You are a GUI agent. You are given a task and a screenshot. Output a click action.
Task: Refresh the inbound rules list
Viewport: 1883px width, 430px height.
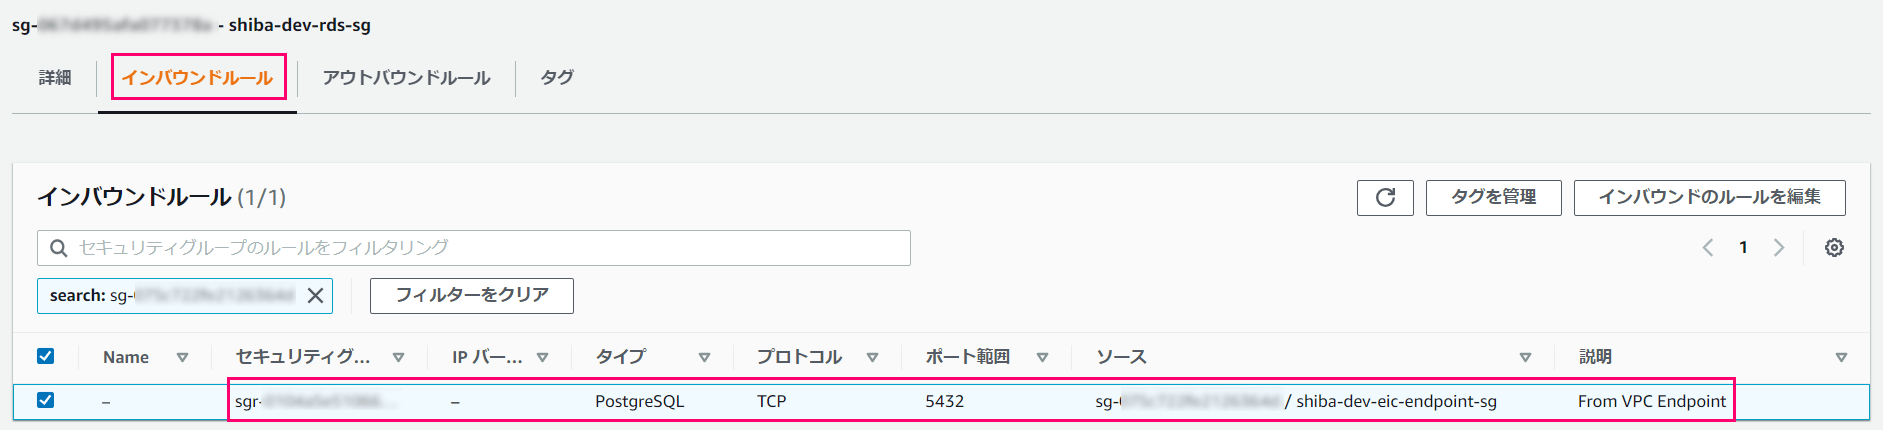1385,198
